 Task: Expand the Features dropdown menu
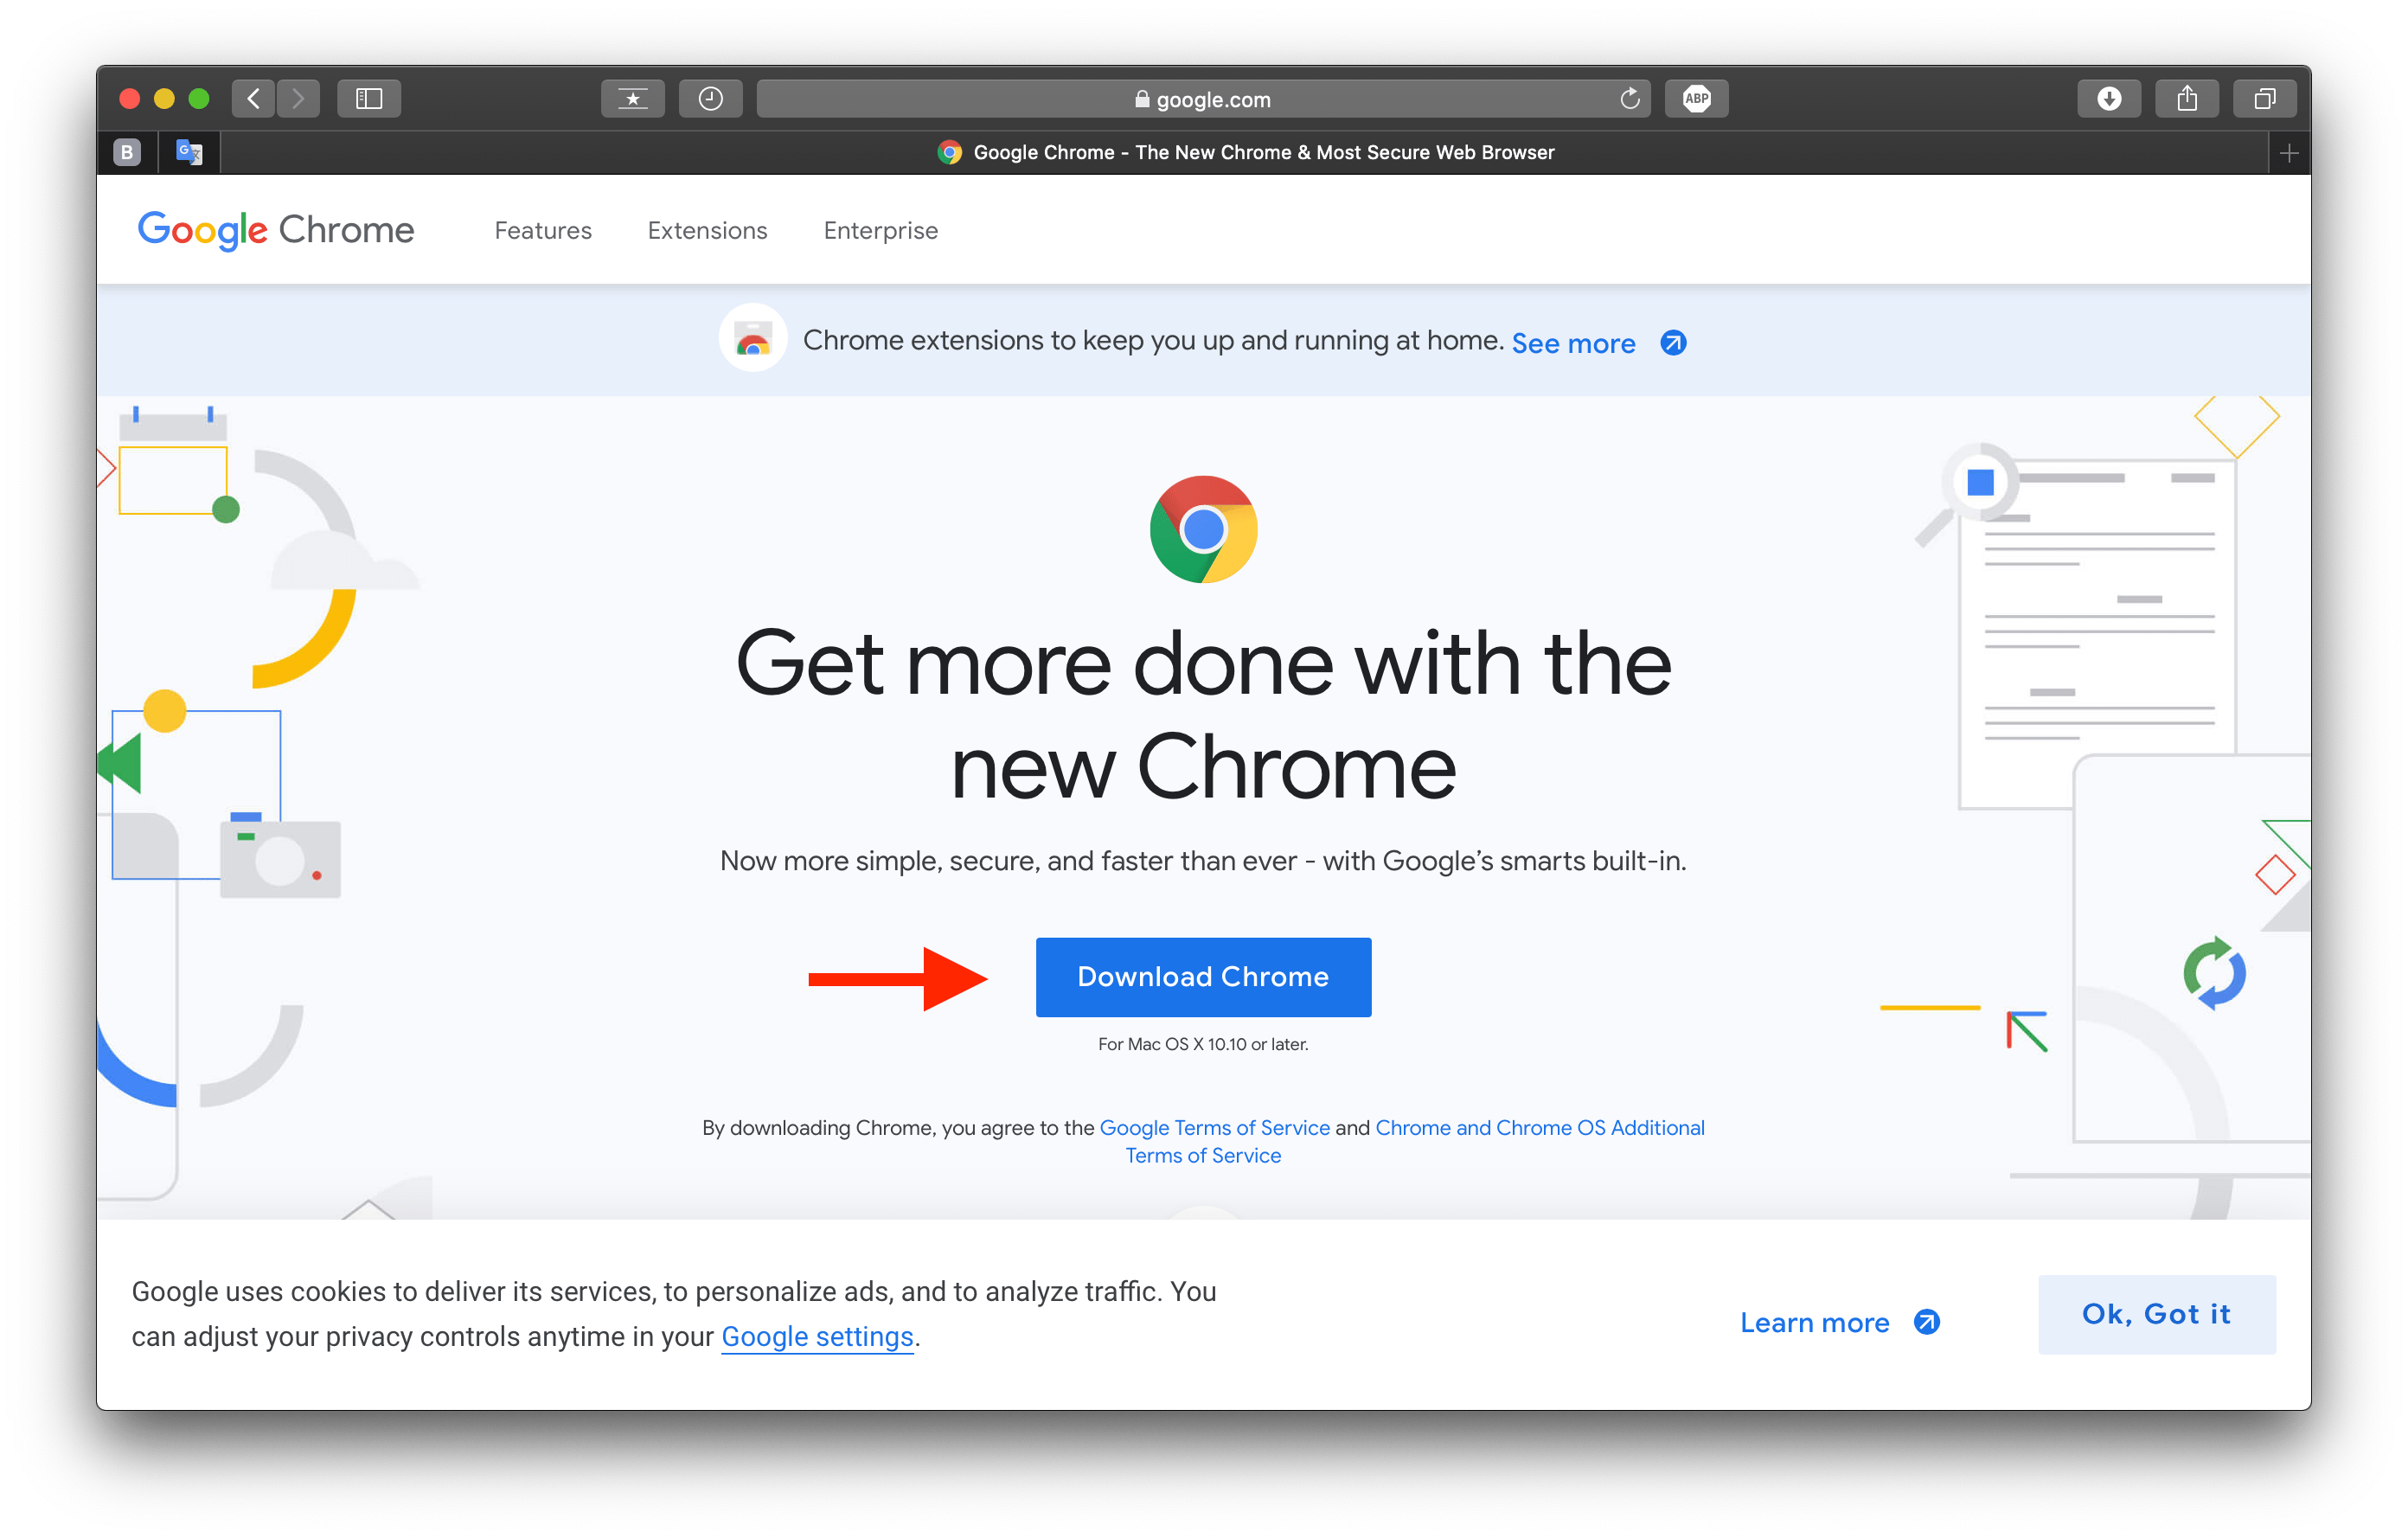point(546,228)
